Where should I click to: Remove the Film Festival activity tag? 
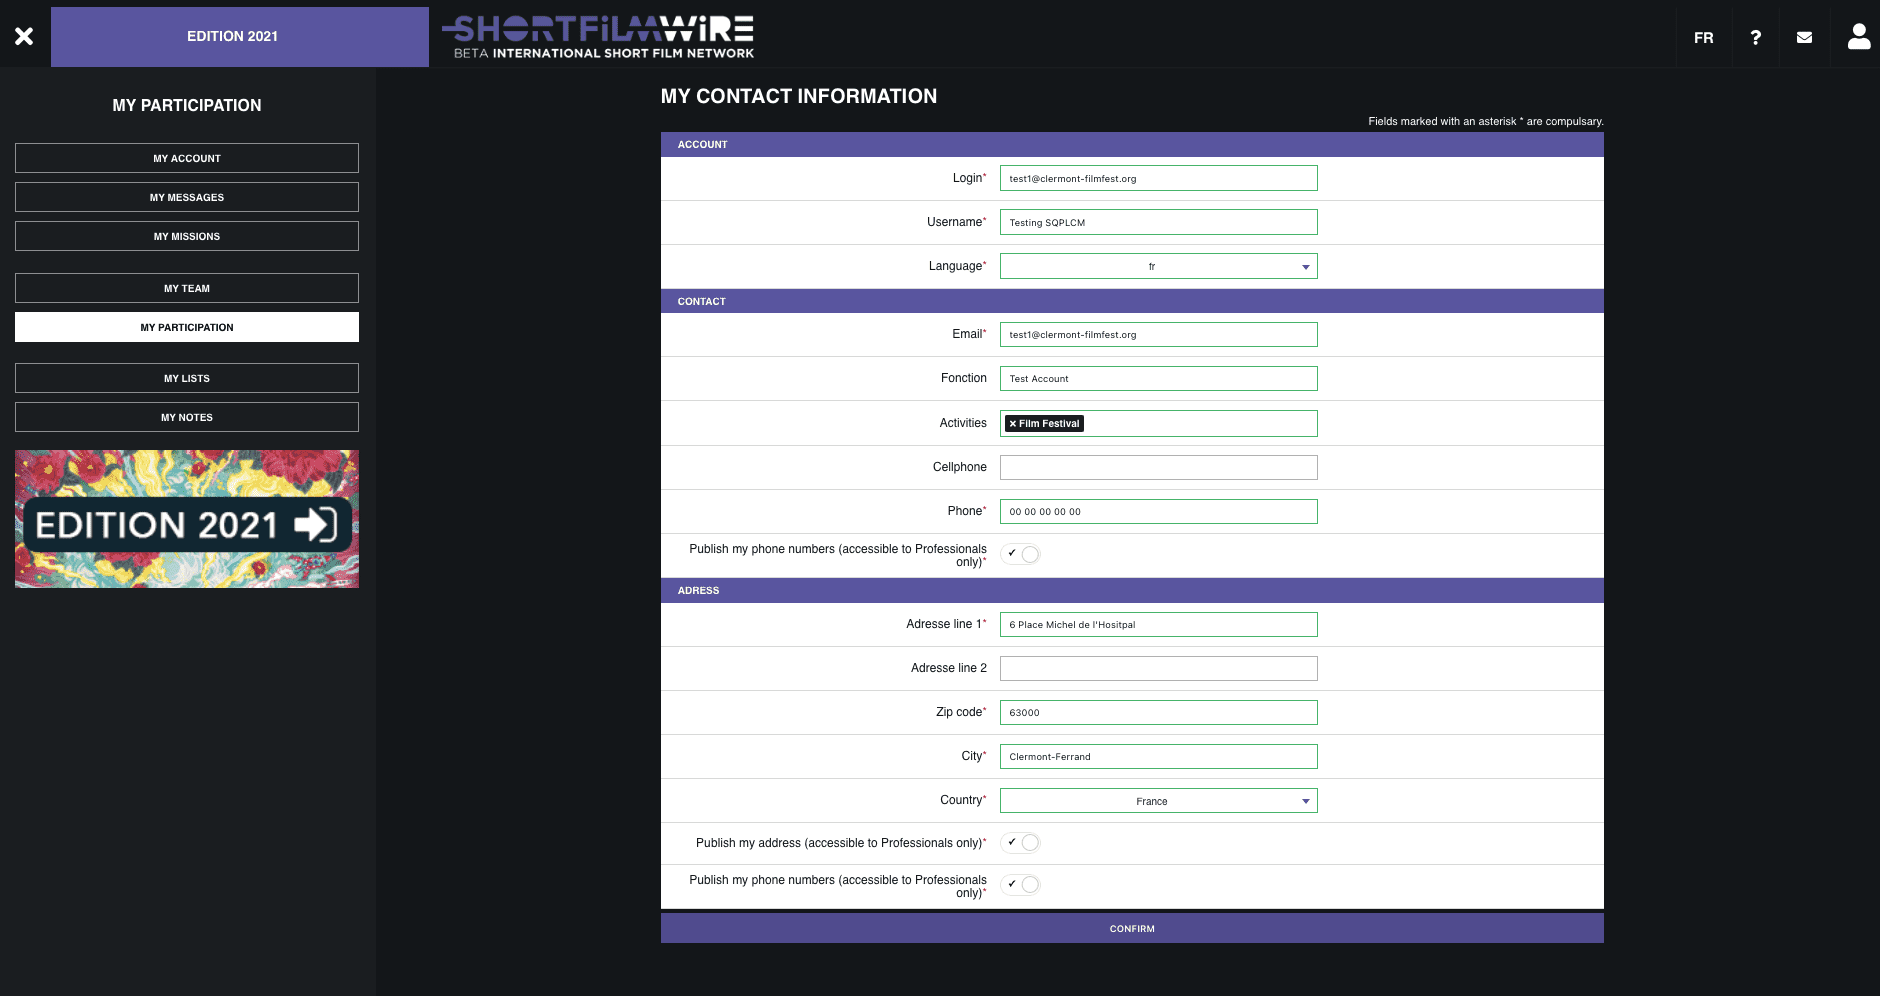(x=1012, y=424)
